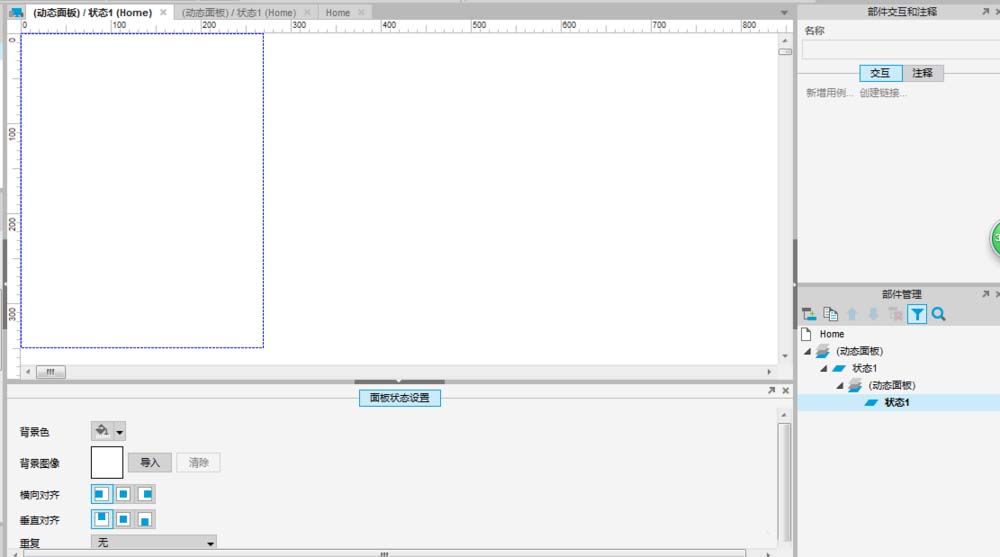
Task: Click the 导入 button
Action: 150,463
